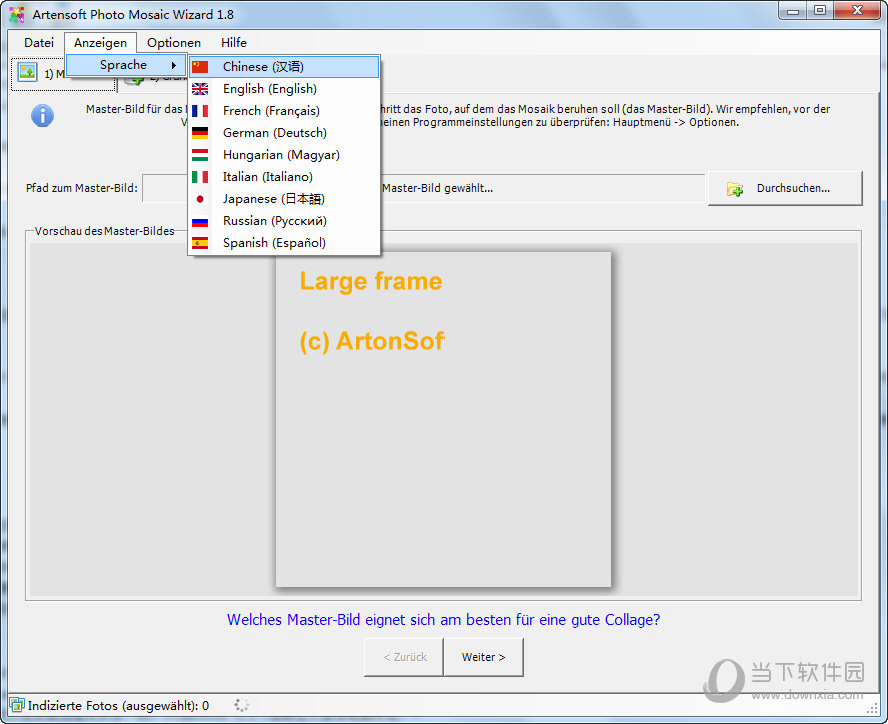Click the folder icon on Durchsuchen button
888x724 pixels.
click(x=735, y=189)
